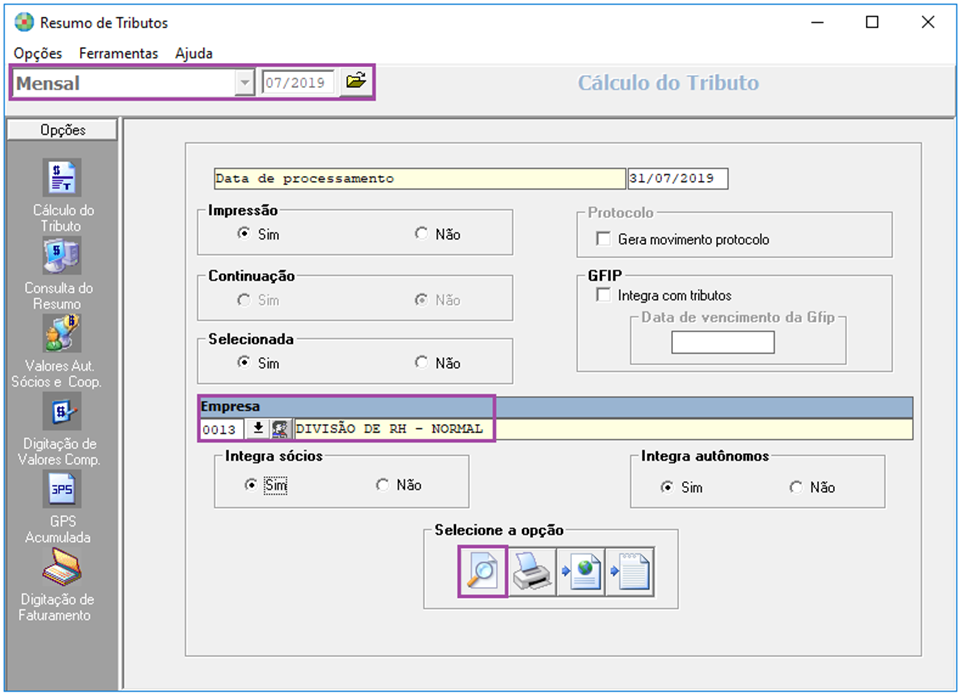This screenshot has width=961, height=698.
Task: Click the Empresa download arrow icon
Action: [x=258, y=428]
